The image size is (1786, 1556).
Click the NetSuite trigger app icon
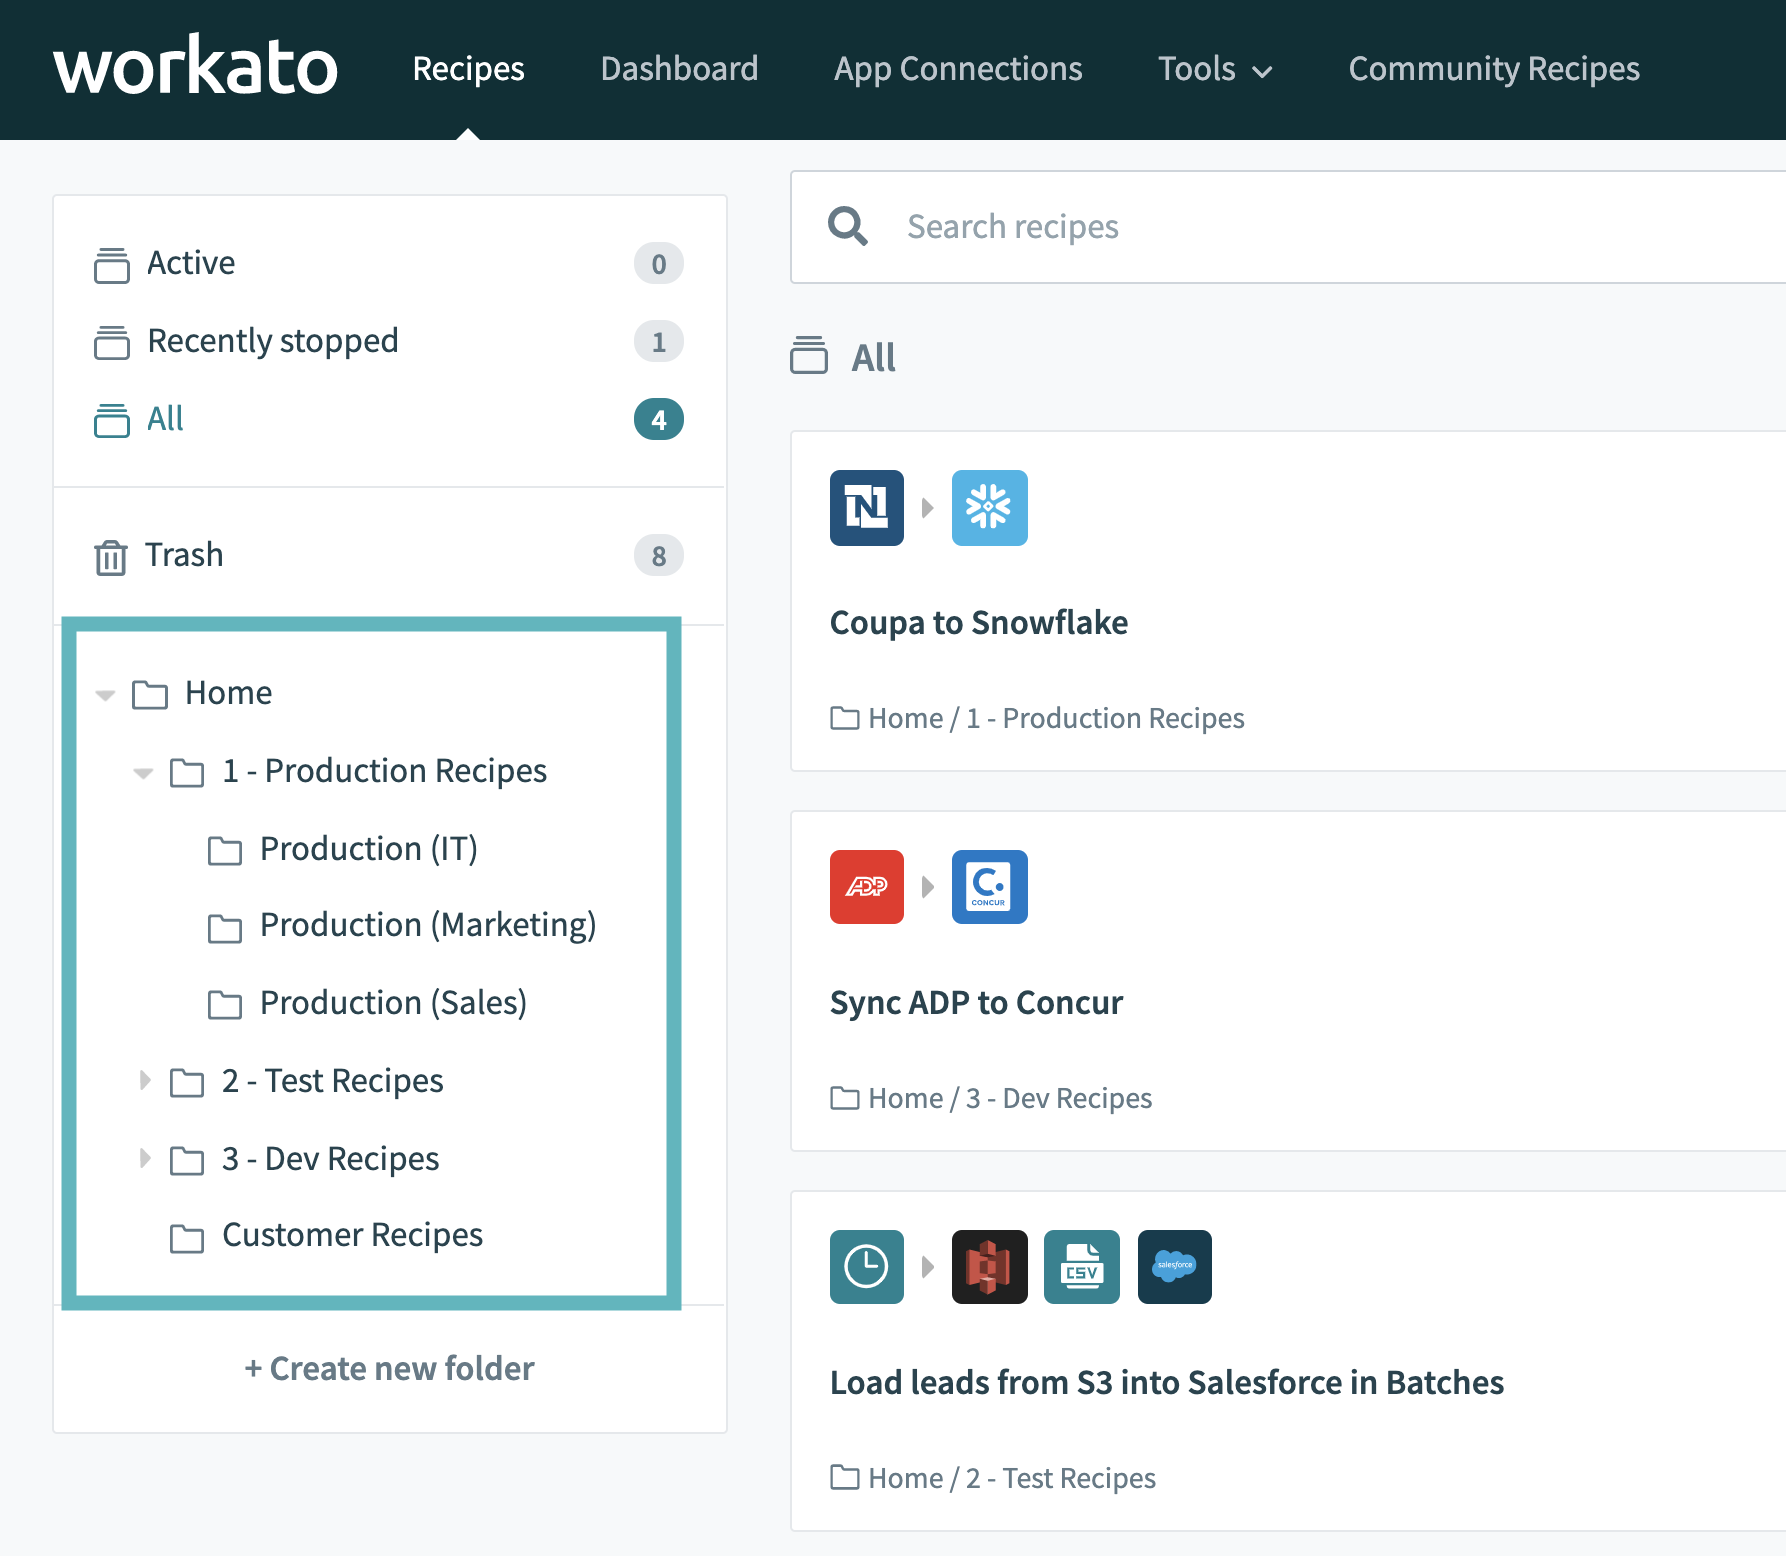point(867,508)
